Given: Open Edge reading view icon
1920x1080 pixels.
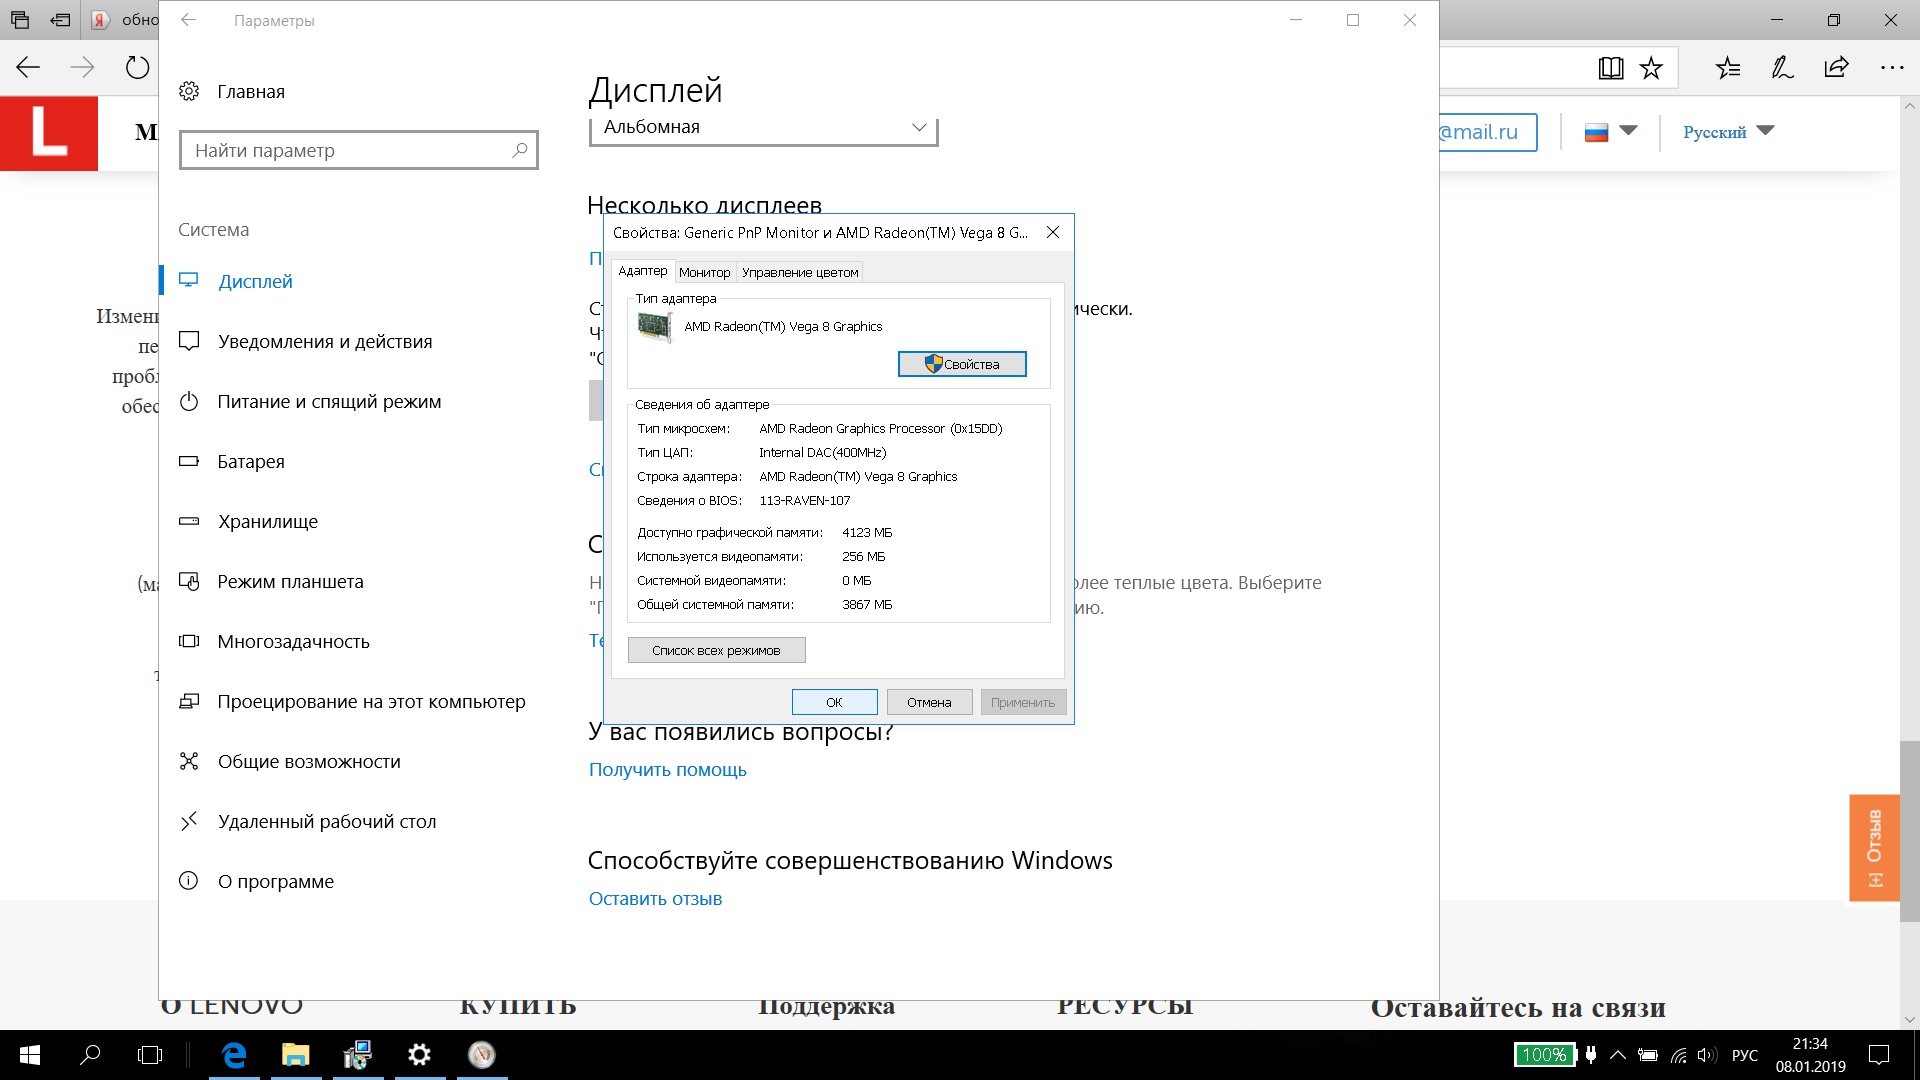Looking at the screenshot, I should [x=1610, y=68].
